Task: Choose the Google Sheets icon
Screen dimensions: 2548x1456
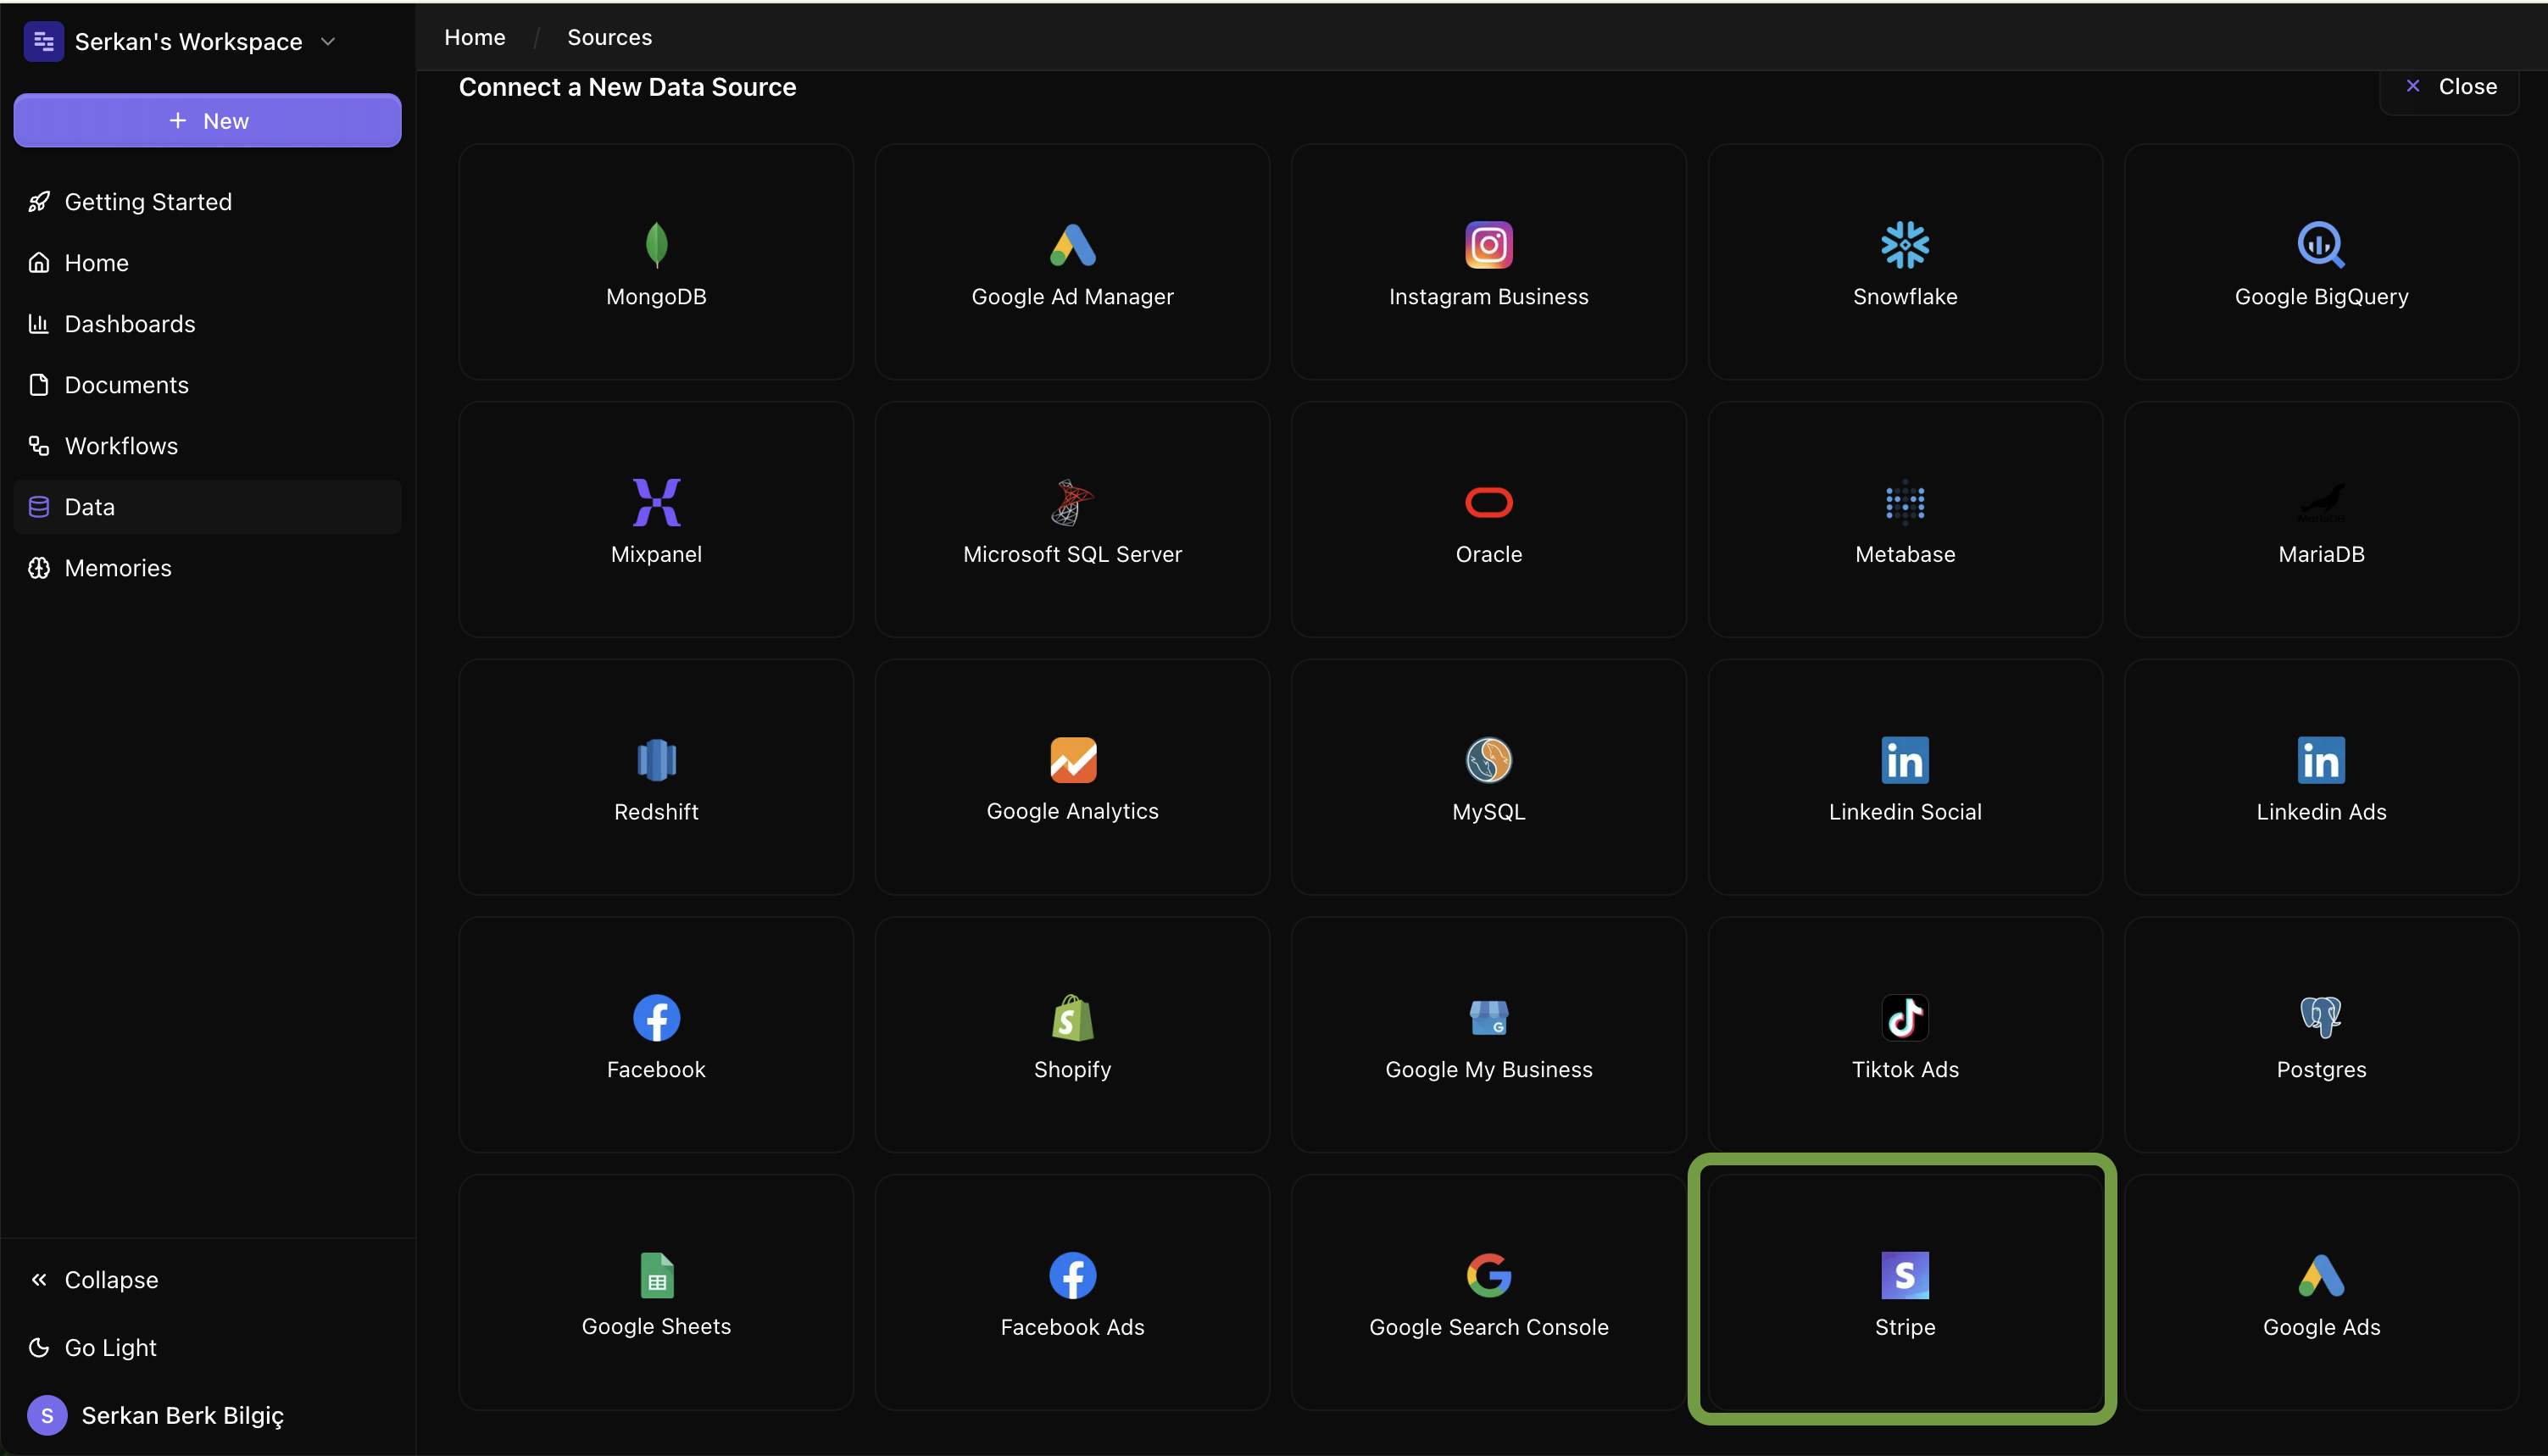Action: (656, 1275)
